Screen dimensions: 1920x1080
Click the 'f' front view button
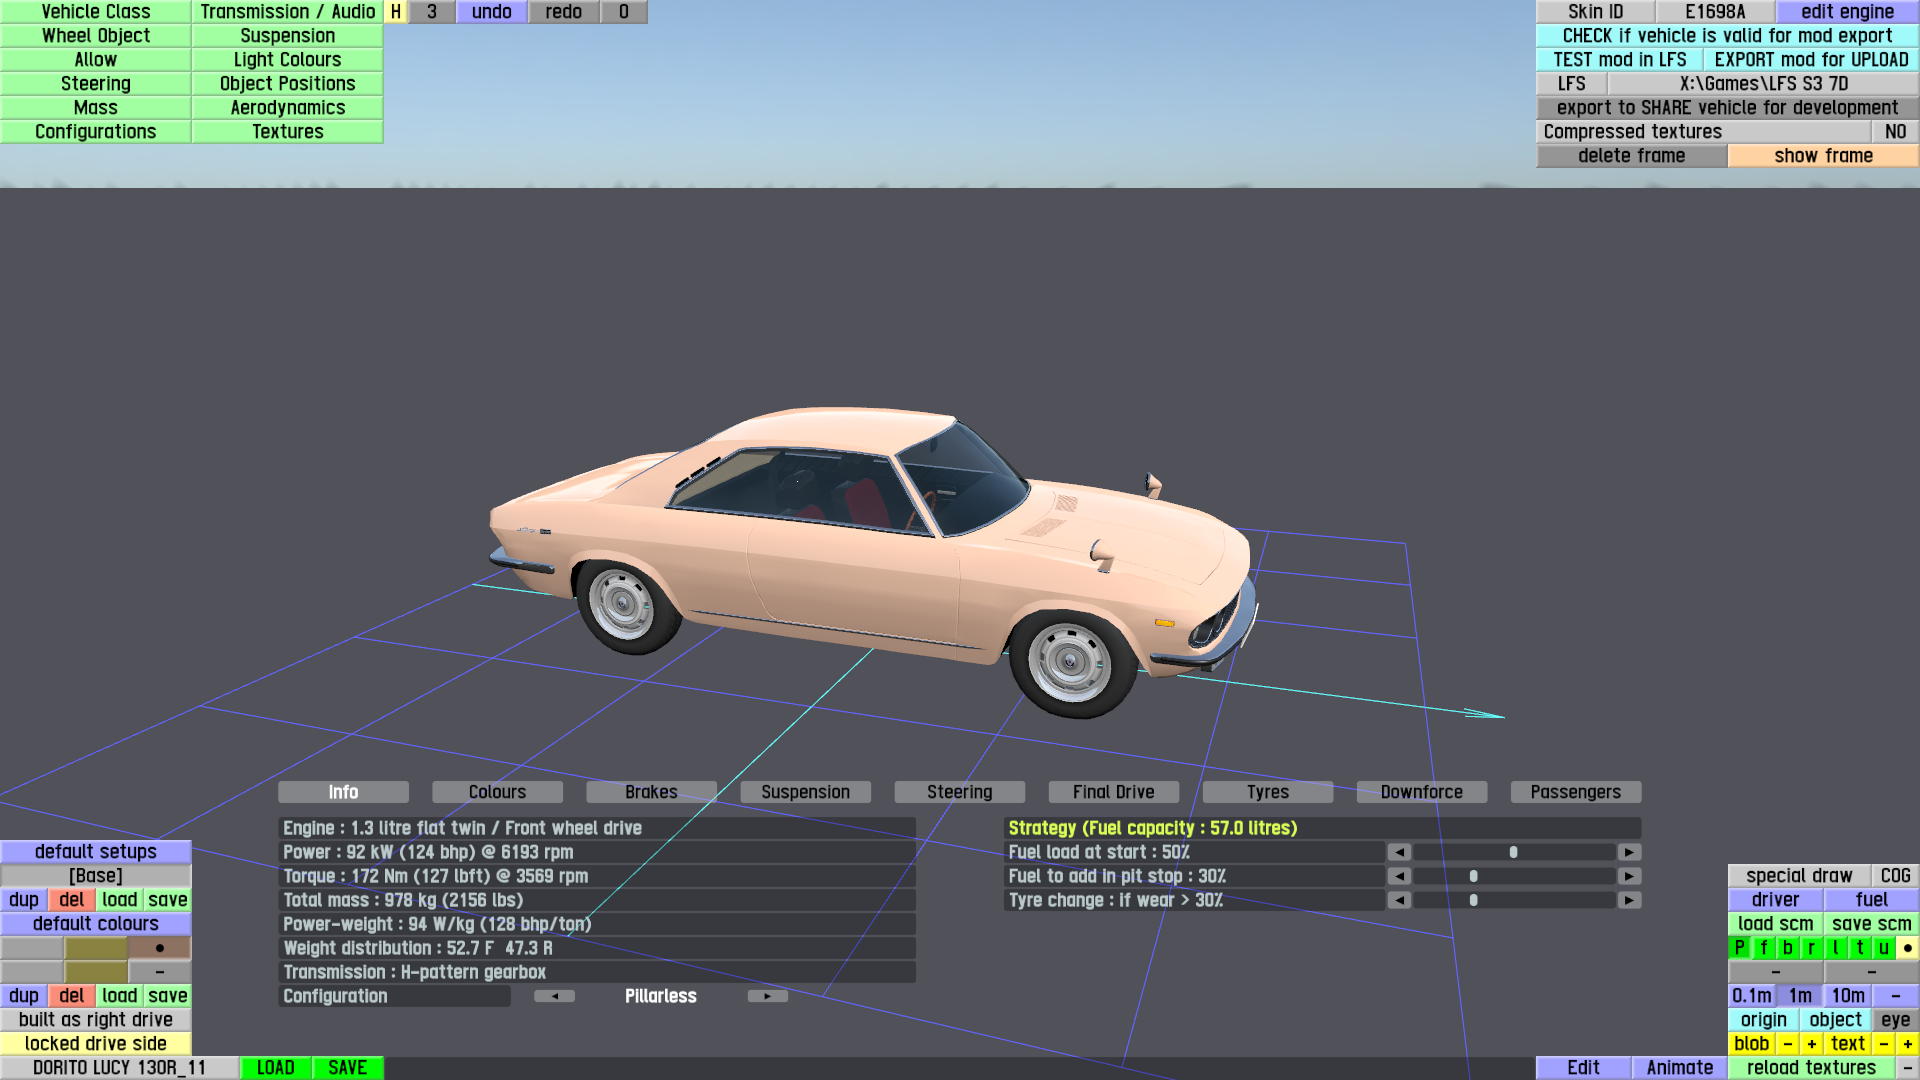point(1764,948)
